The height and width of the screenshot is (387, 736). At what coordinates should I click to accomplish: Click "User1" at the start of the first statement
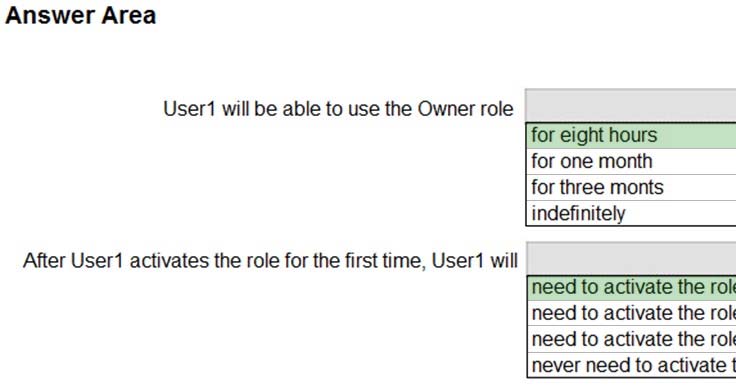click(x=189, y=109)
